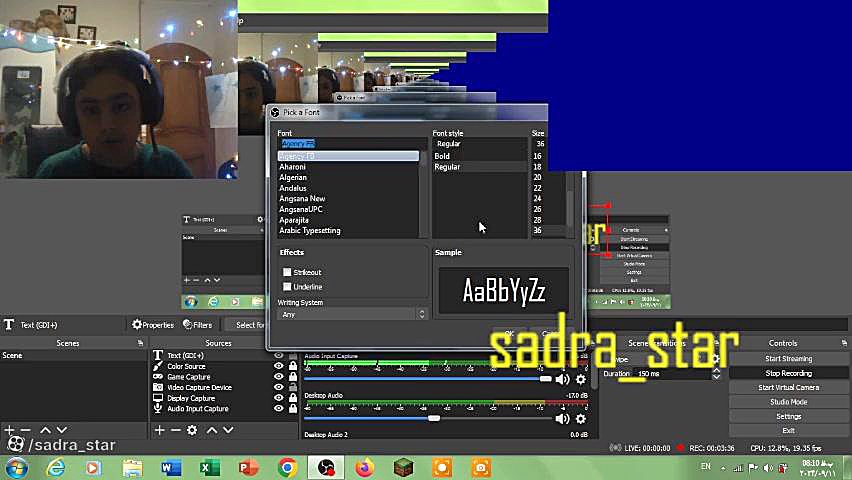
Task: Pick font size 24
Action: coord(537,198)
